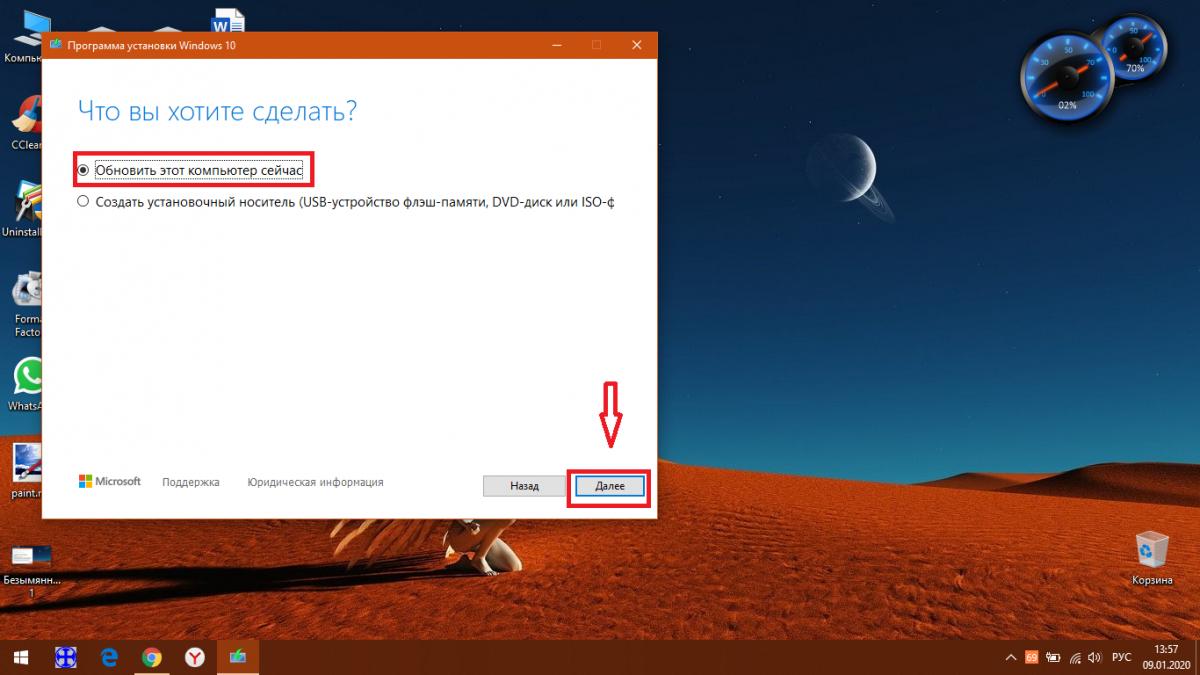The image size is (1200, 675).
Task: Open the Wi-Fi network tray icon
Action: click(x=1074, y=657)
